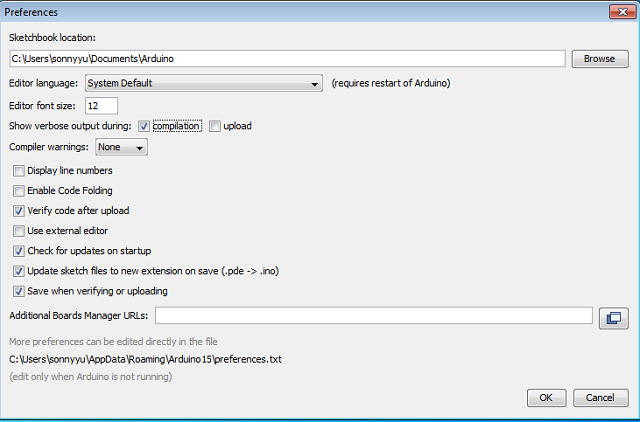This screenshot has width=640, height=422.
Task: Click the Editor font size field
Action: tap(102, 106)
